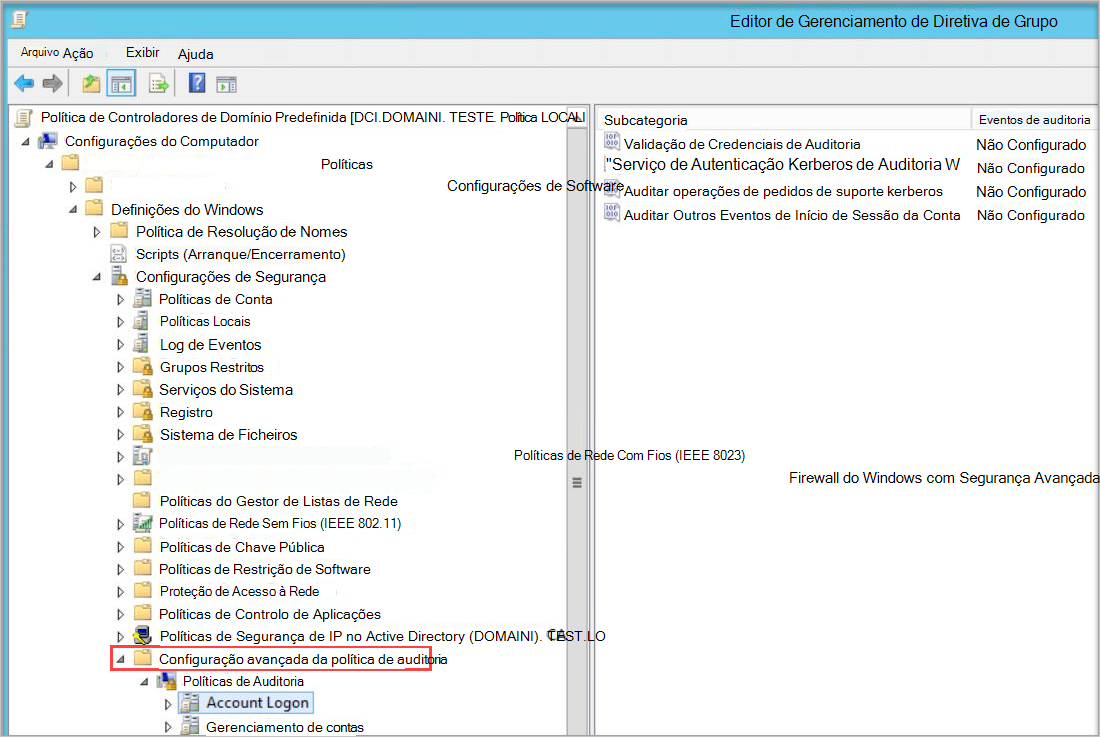
Task: Collapse Configurações de Segurança node
Action: click(97, 277)
